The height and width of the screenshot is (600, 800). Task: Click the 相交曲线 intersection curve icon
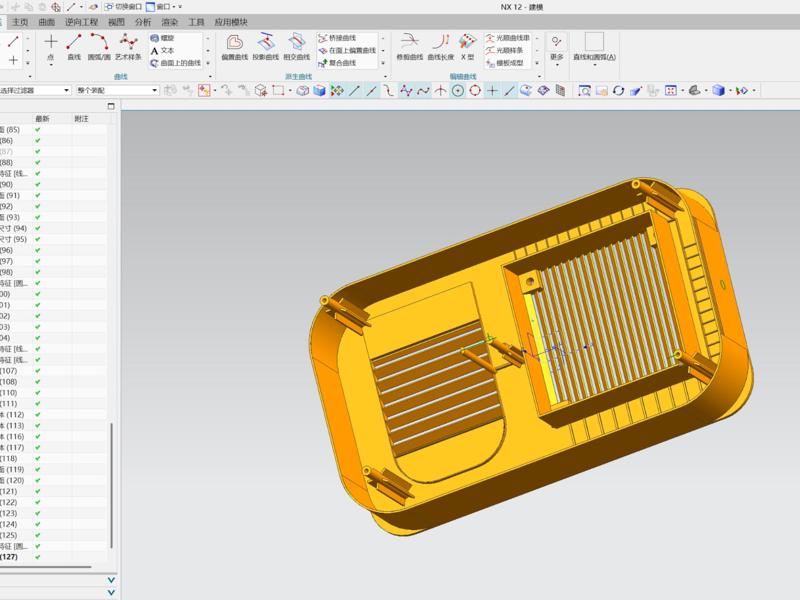(297, 45)
